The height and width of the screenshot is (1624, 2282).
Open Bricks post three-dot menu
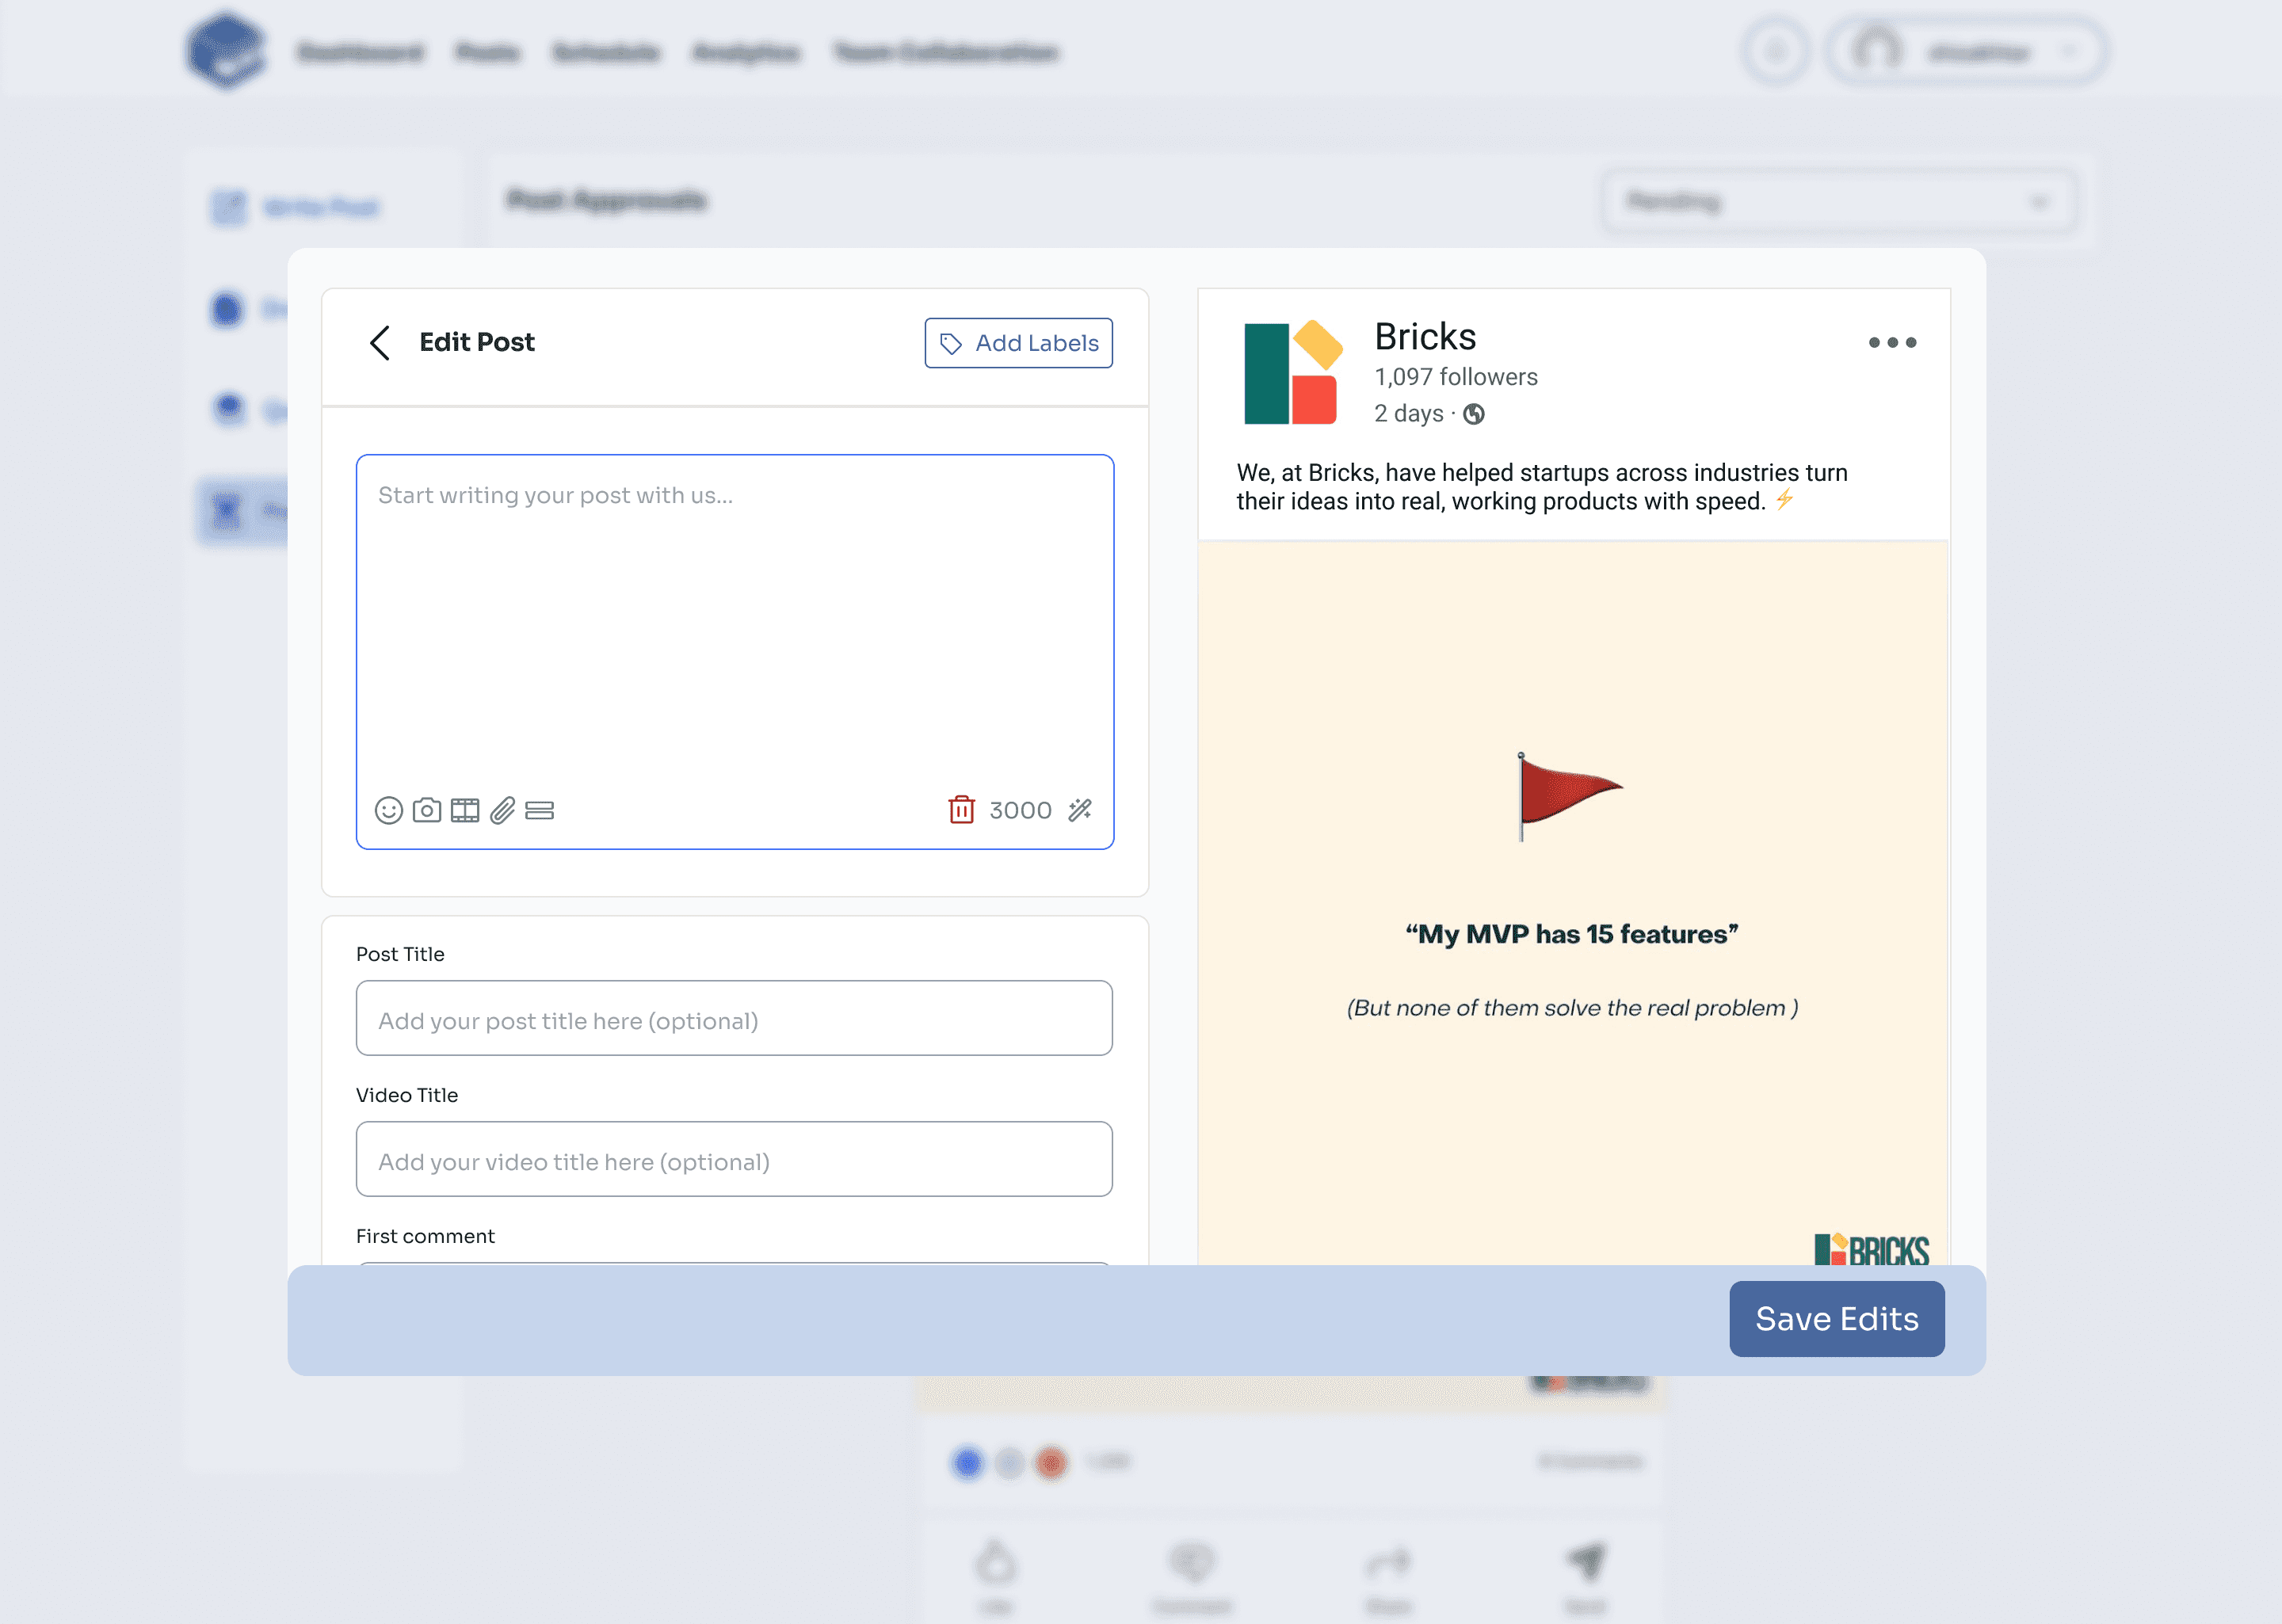click(x=1892, y=343)
